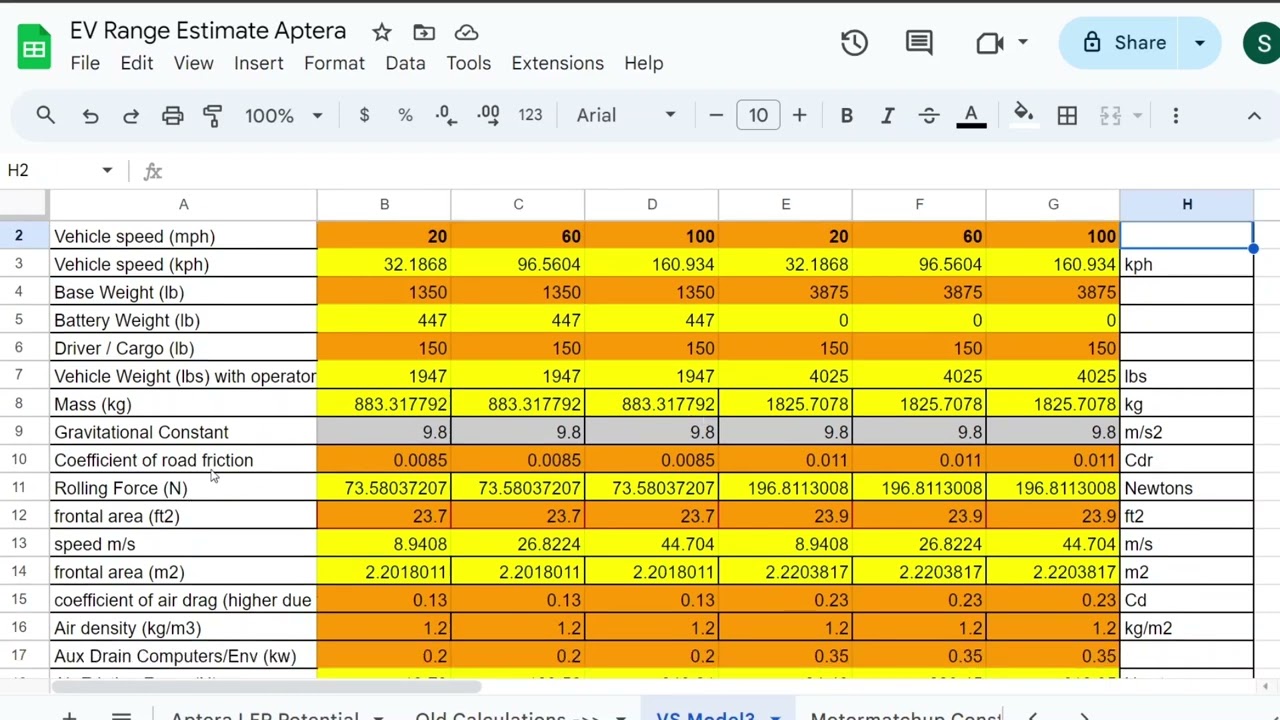This screenshot has width=1280, height=720.
Task: Open the Google Sheets home icon
Action: pyautogui.click(x=34, y=48)
